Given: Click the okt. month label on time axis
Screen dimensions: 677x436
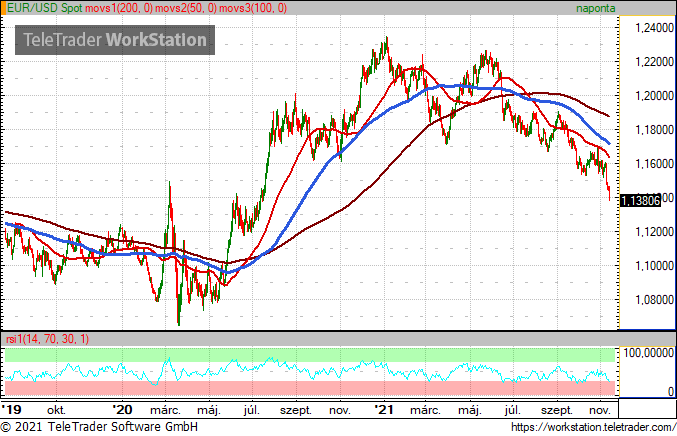Looking at the screenshot, I should (57, 410).
